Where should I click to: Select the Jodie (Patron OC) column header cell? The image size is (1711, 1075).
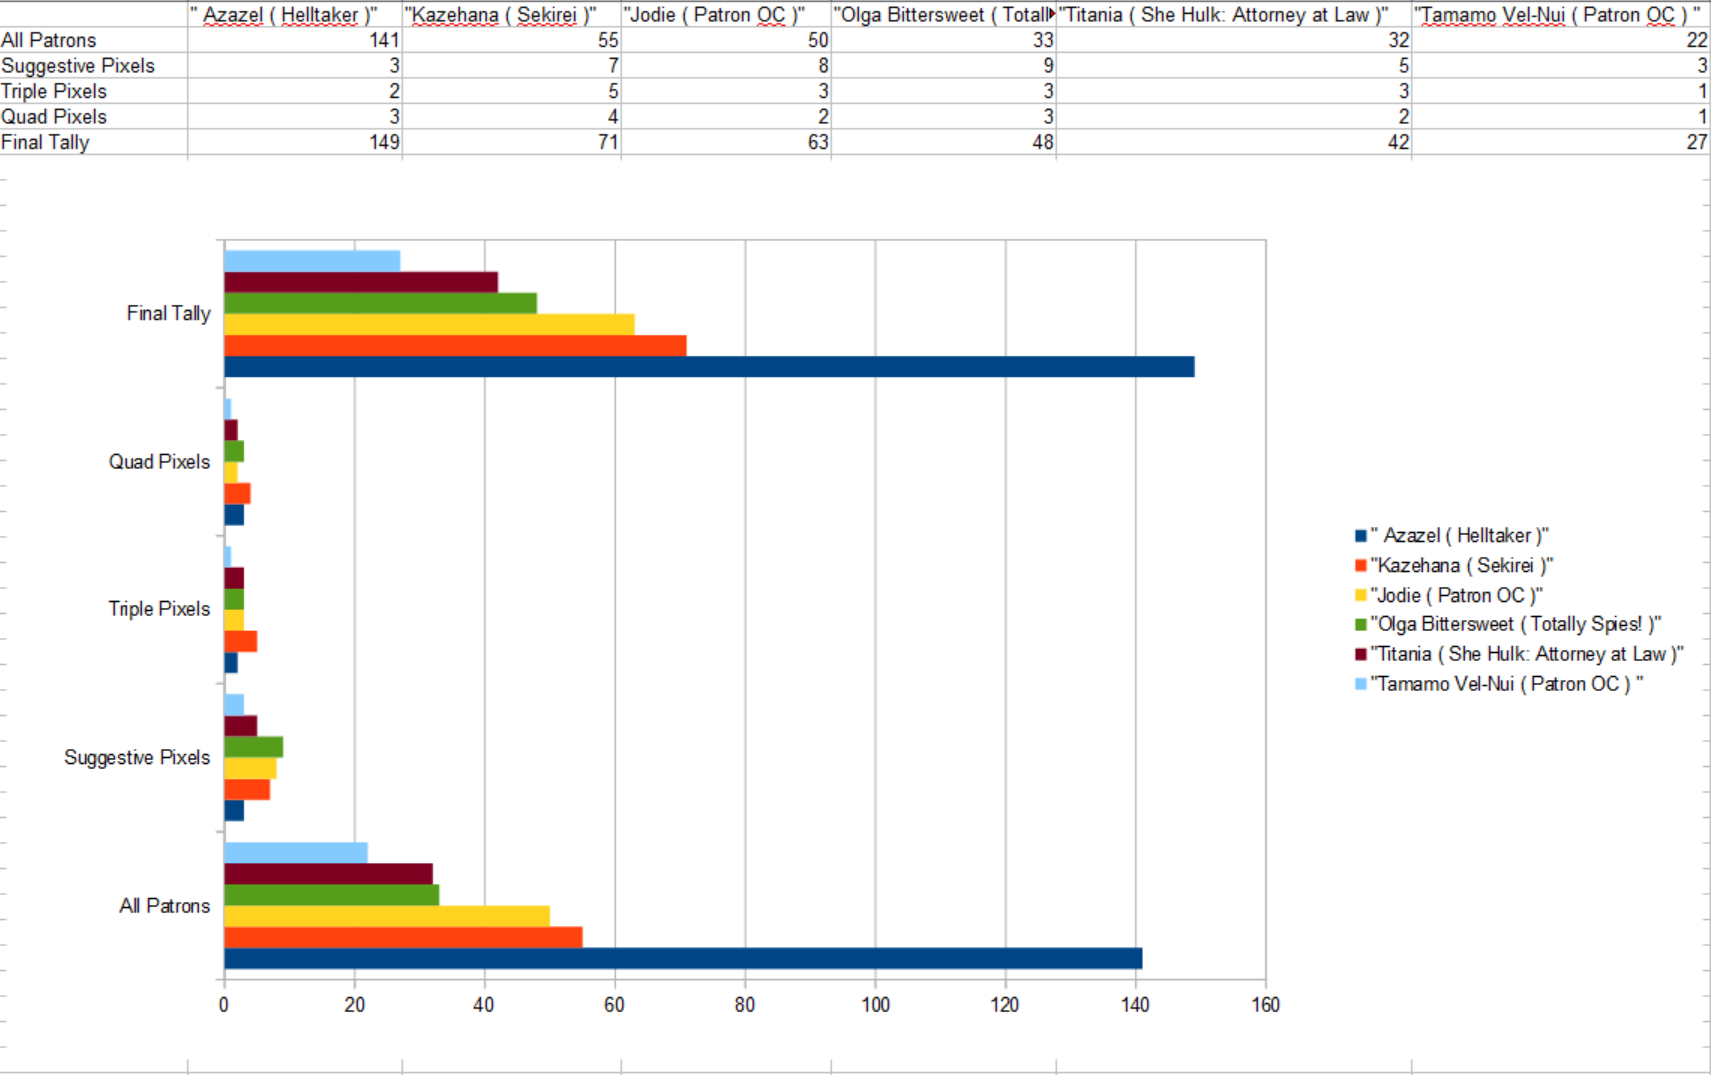point(726,14)
